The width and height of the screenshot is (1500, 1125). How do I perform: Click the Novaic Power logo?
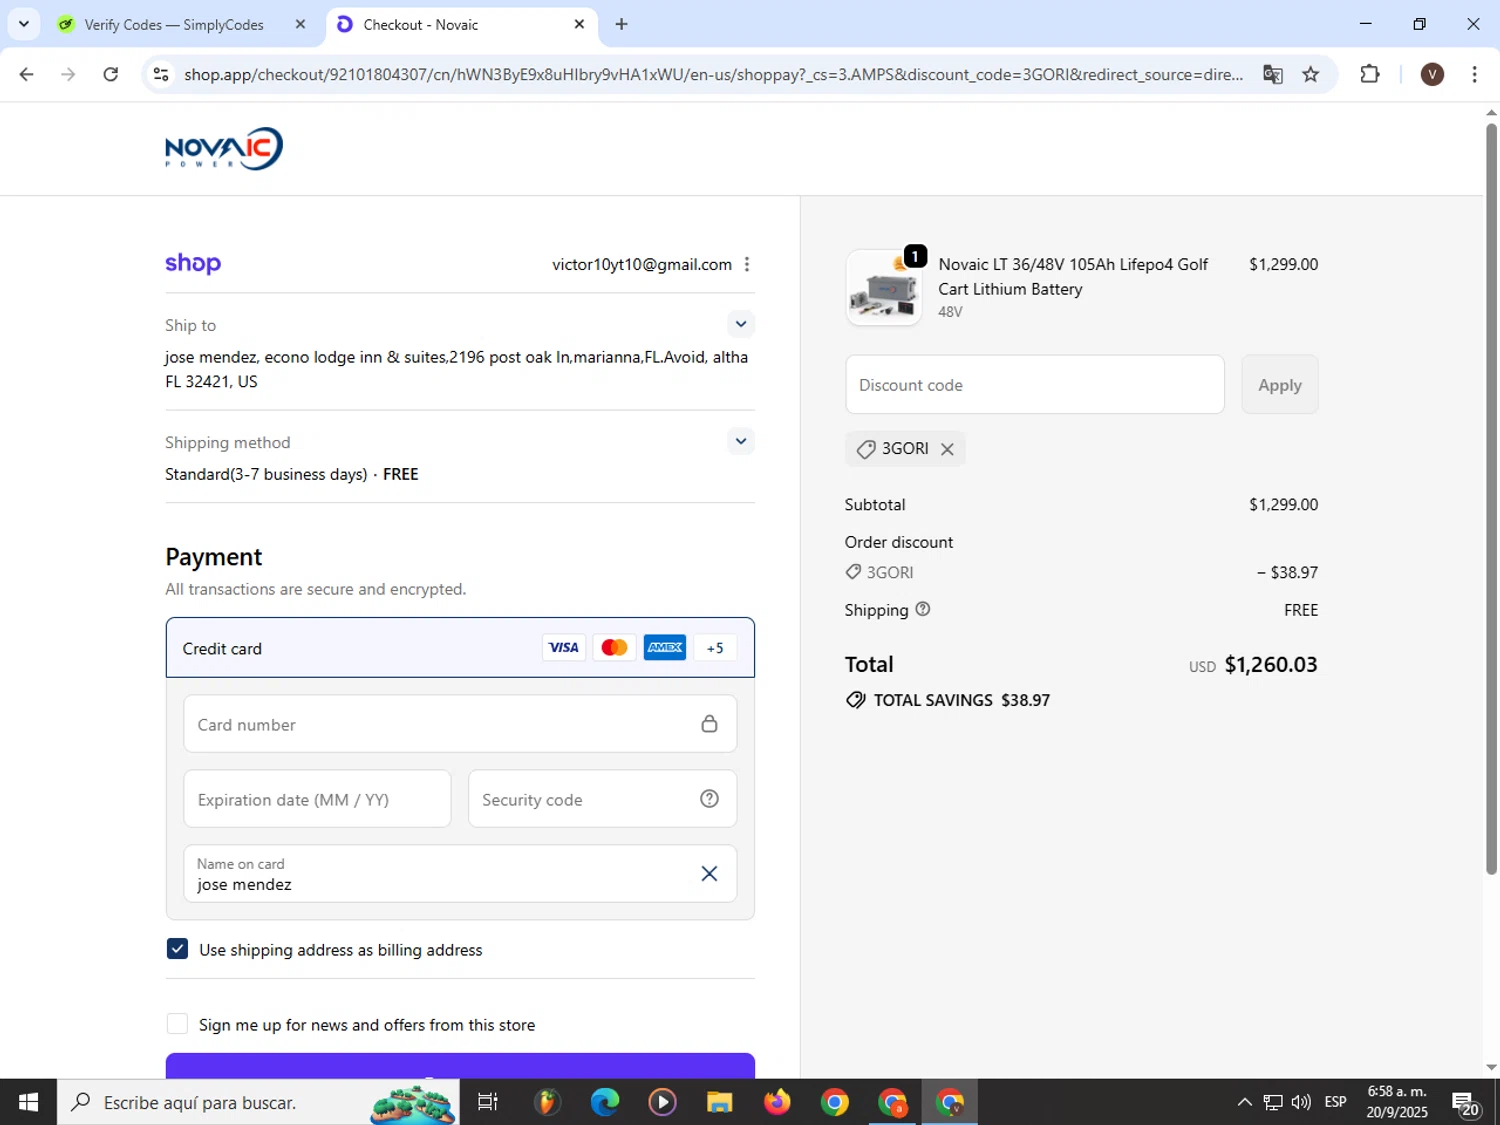click(224, 148)
